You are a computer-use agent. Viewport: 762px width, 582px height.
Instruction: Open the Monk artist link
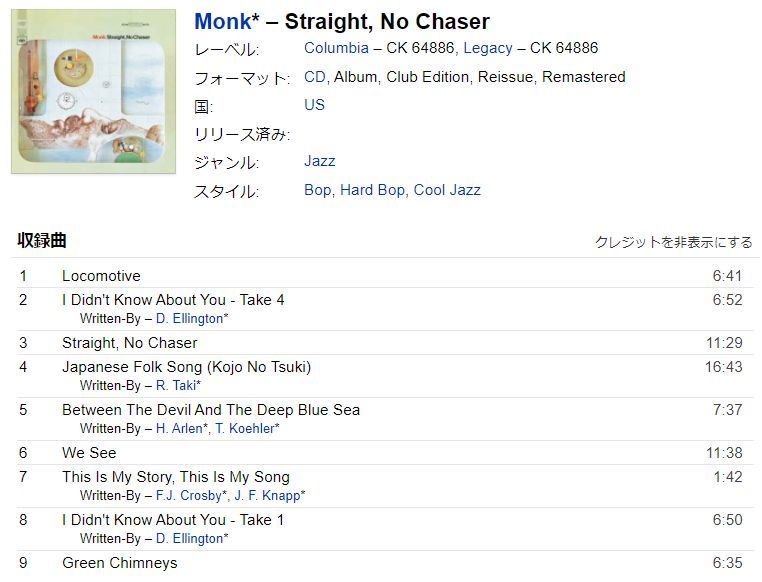pos(223,22)
